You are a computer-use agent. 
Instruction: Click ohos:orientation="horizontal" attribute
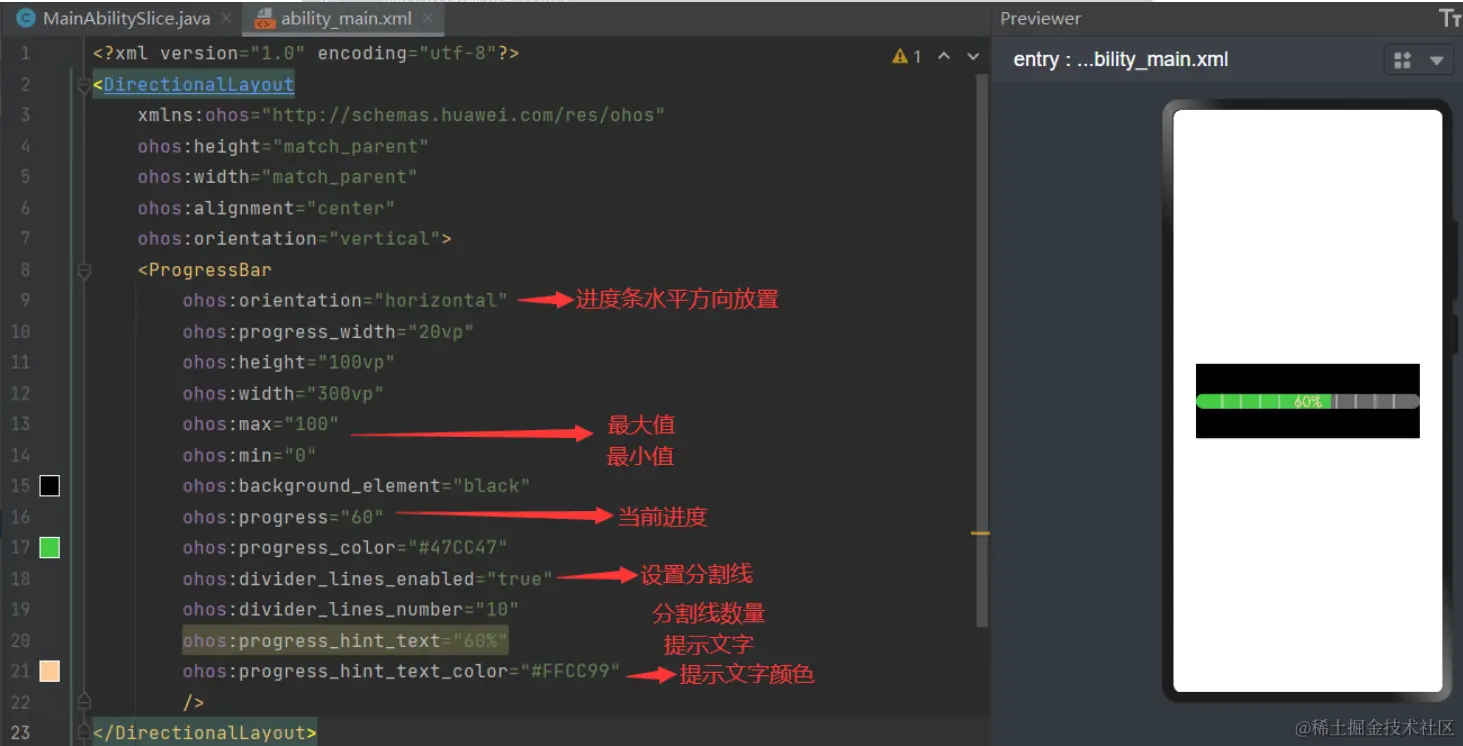(x=345, y=300)
